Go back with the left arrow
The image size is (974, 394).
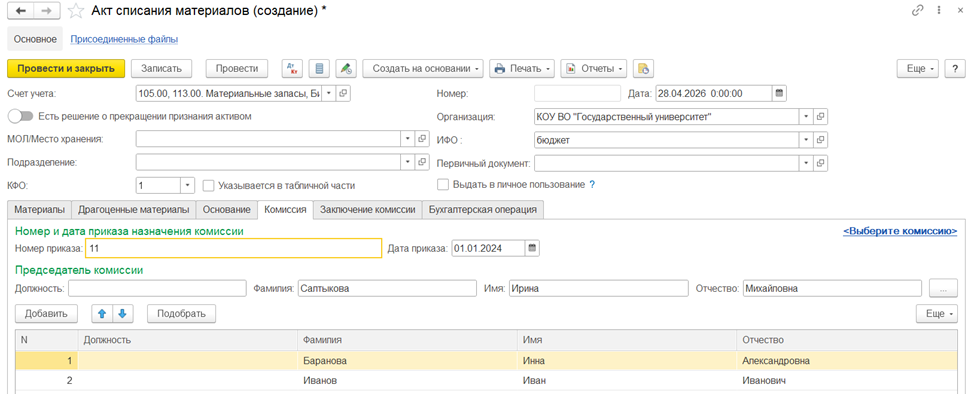coord(20,11)
